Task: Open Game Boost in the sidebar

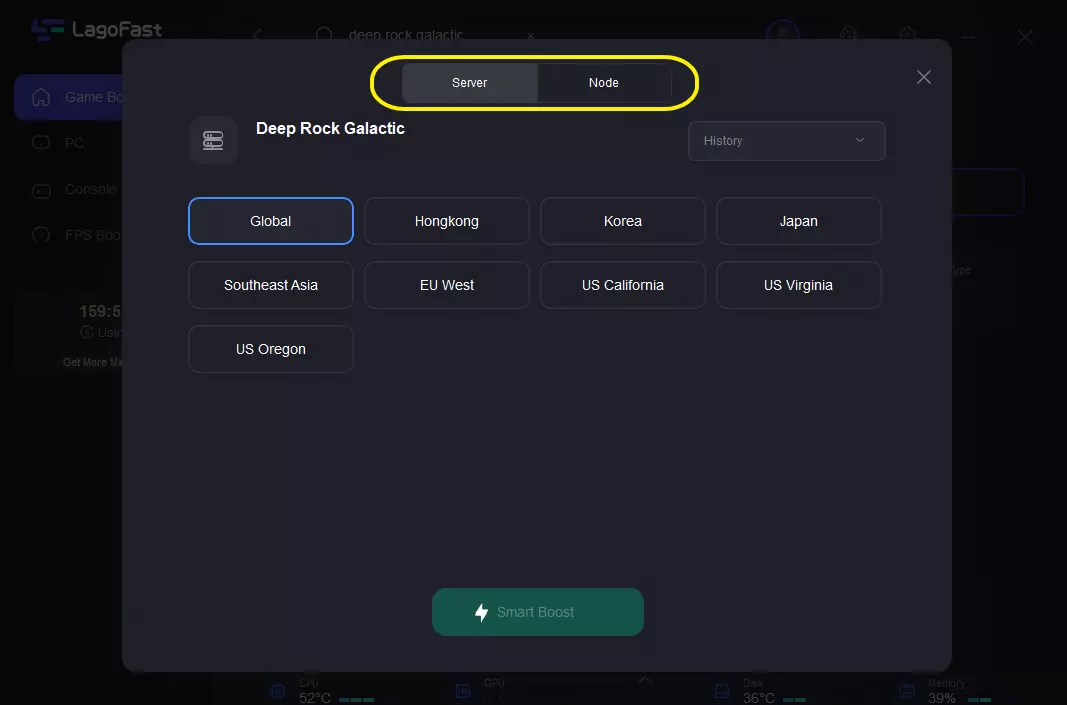Action: (x=69, y=97)
